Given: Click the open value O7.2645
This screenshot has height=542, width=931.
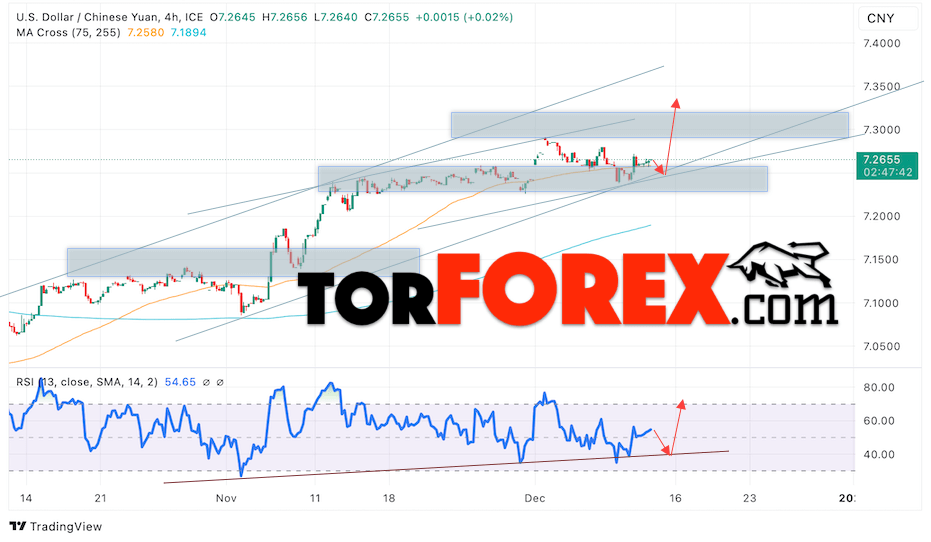Looking at the screenshot, I should tap(232, 17).
